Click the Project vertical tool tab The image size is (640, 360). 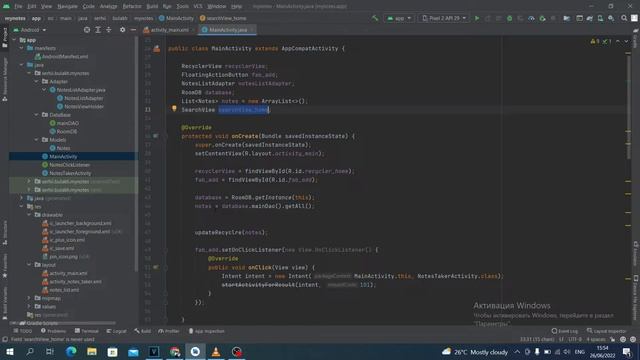click(x=4, y=38)
